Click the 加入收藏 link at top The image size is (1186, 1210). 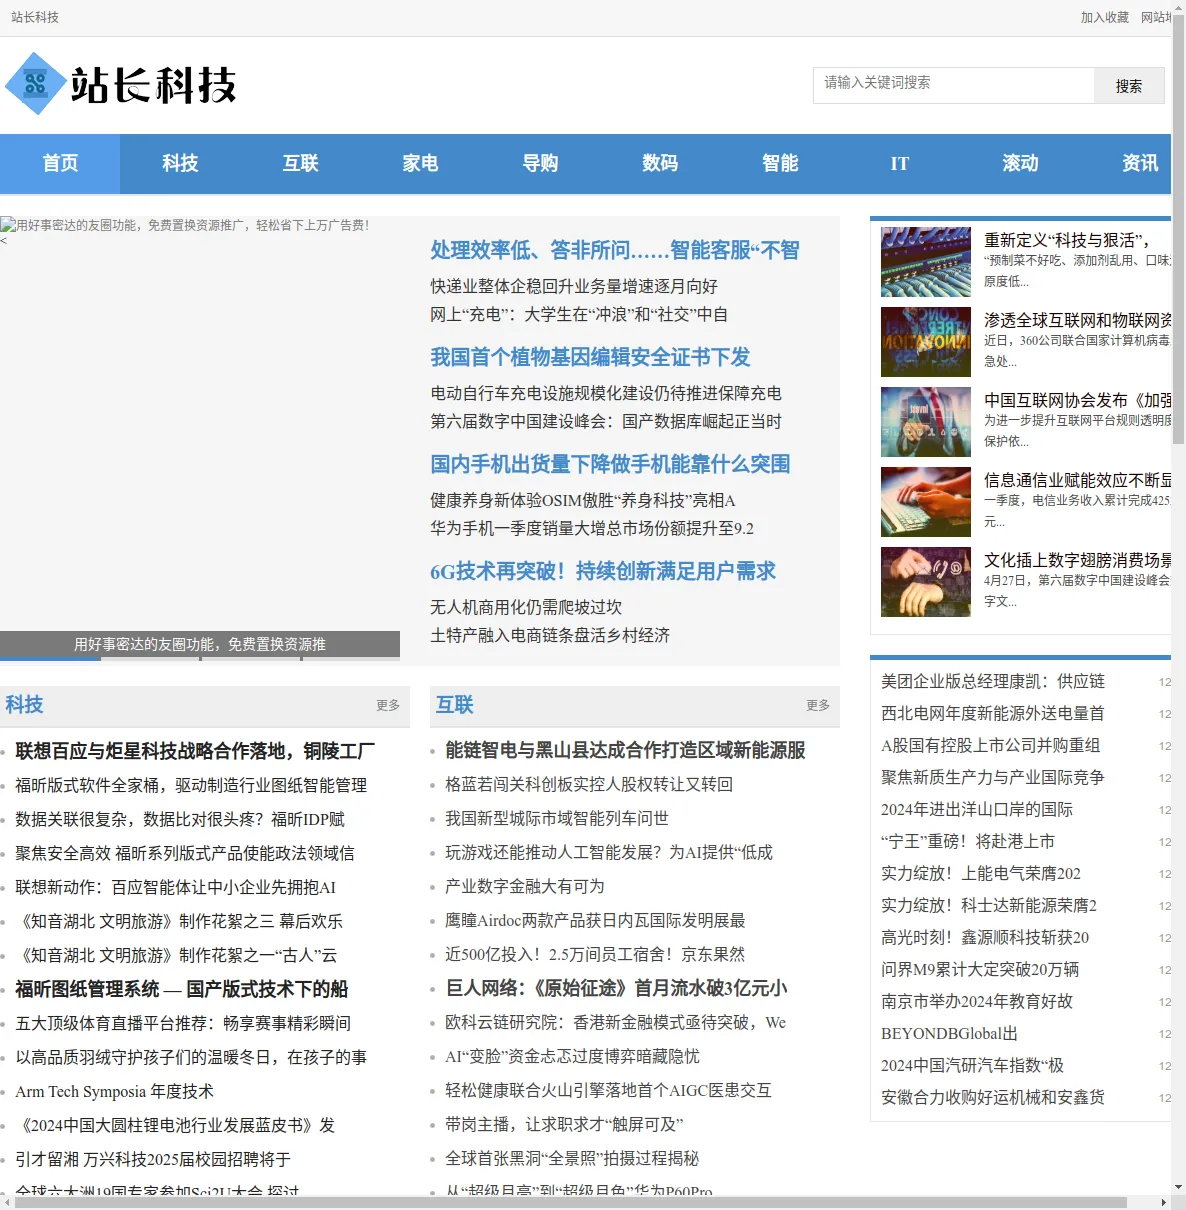[1104, 17]
